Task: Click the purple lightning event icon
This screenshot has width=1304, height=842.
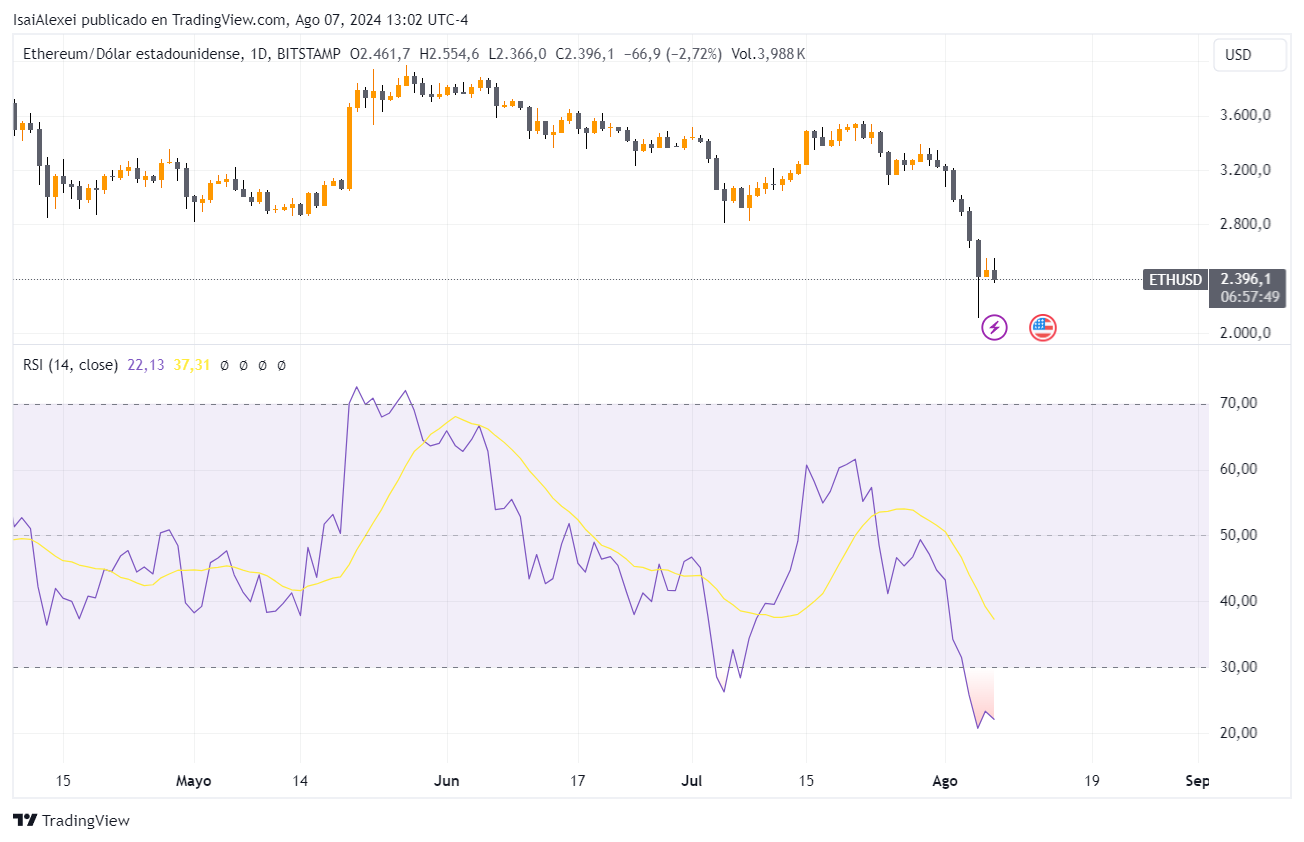Action: (x=994, y=327)
